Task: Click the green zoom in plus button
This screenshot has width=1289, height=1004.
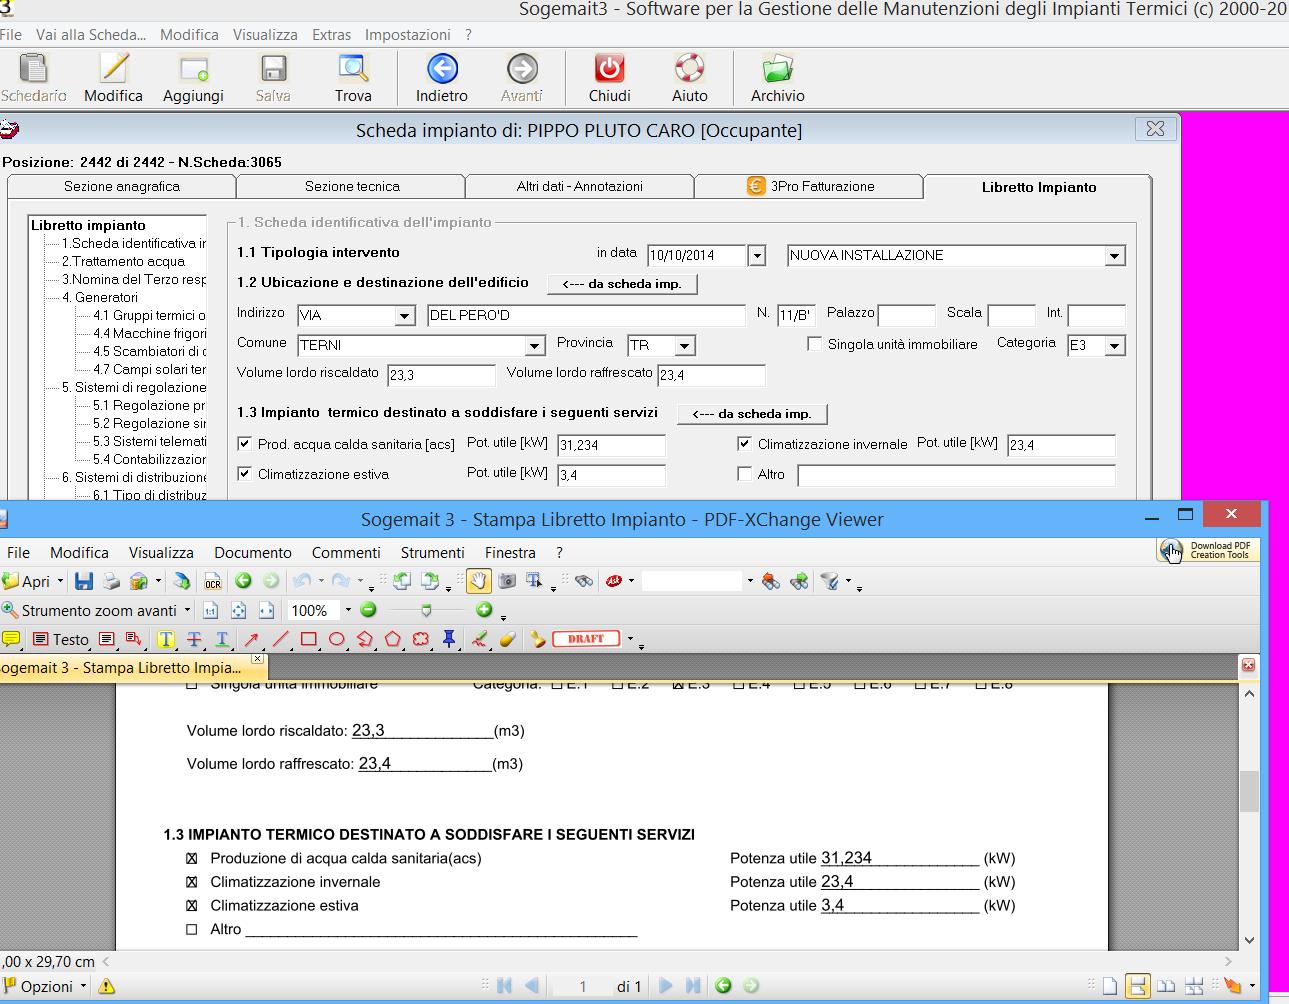Action: [x=484, y=610]
